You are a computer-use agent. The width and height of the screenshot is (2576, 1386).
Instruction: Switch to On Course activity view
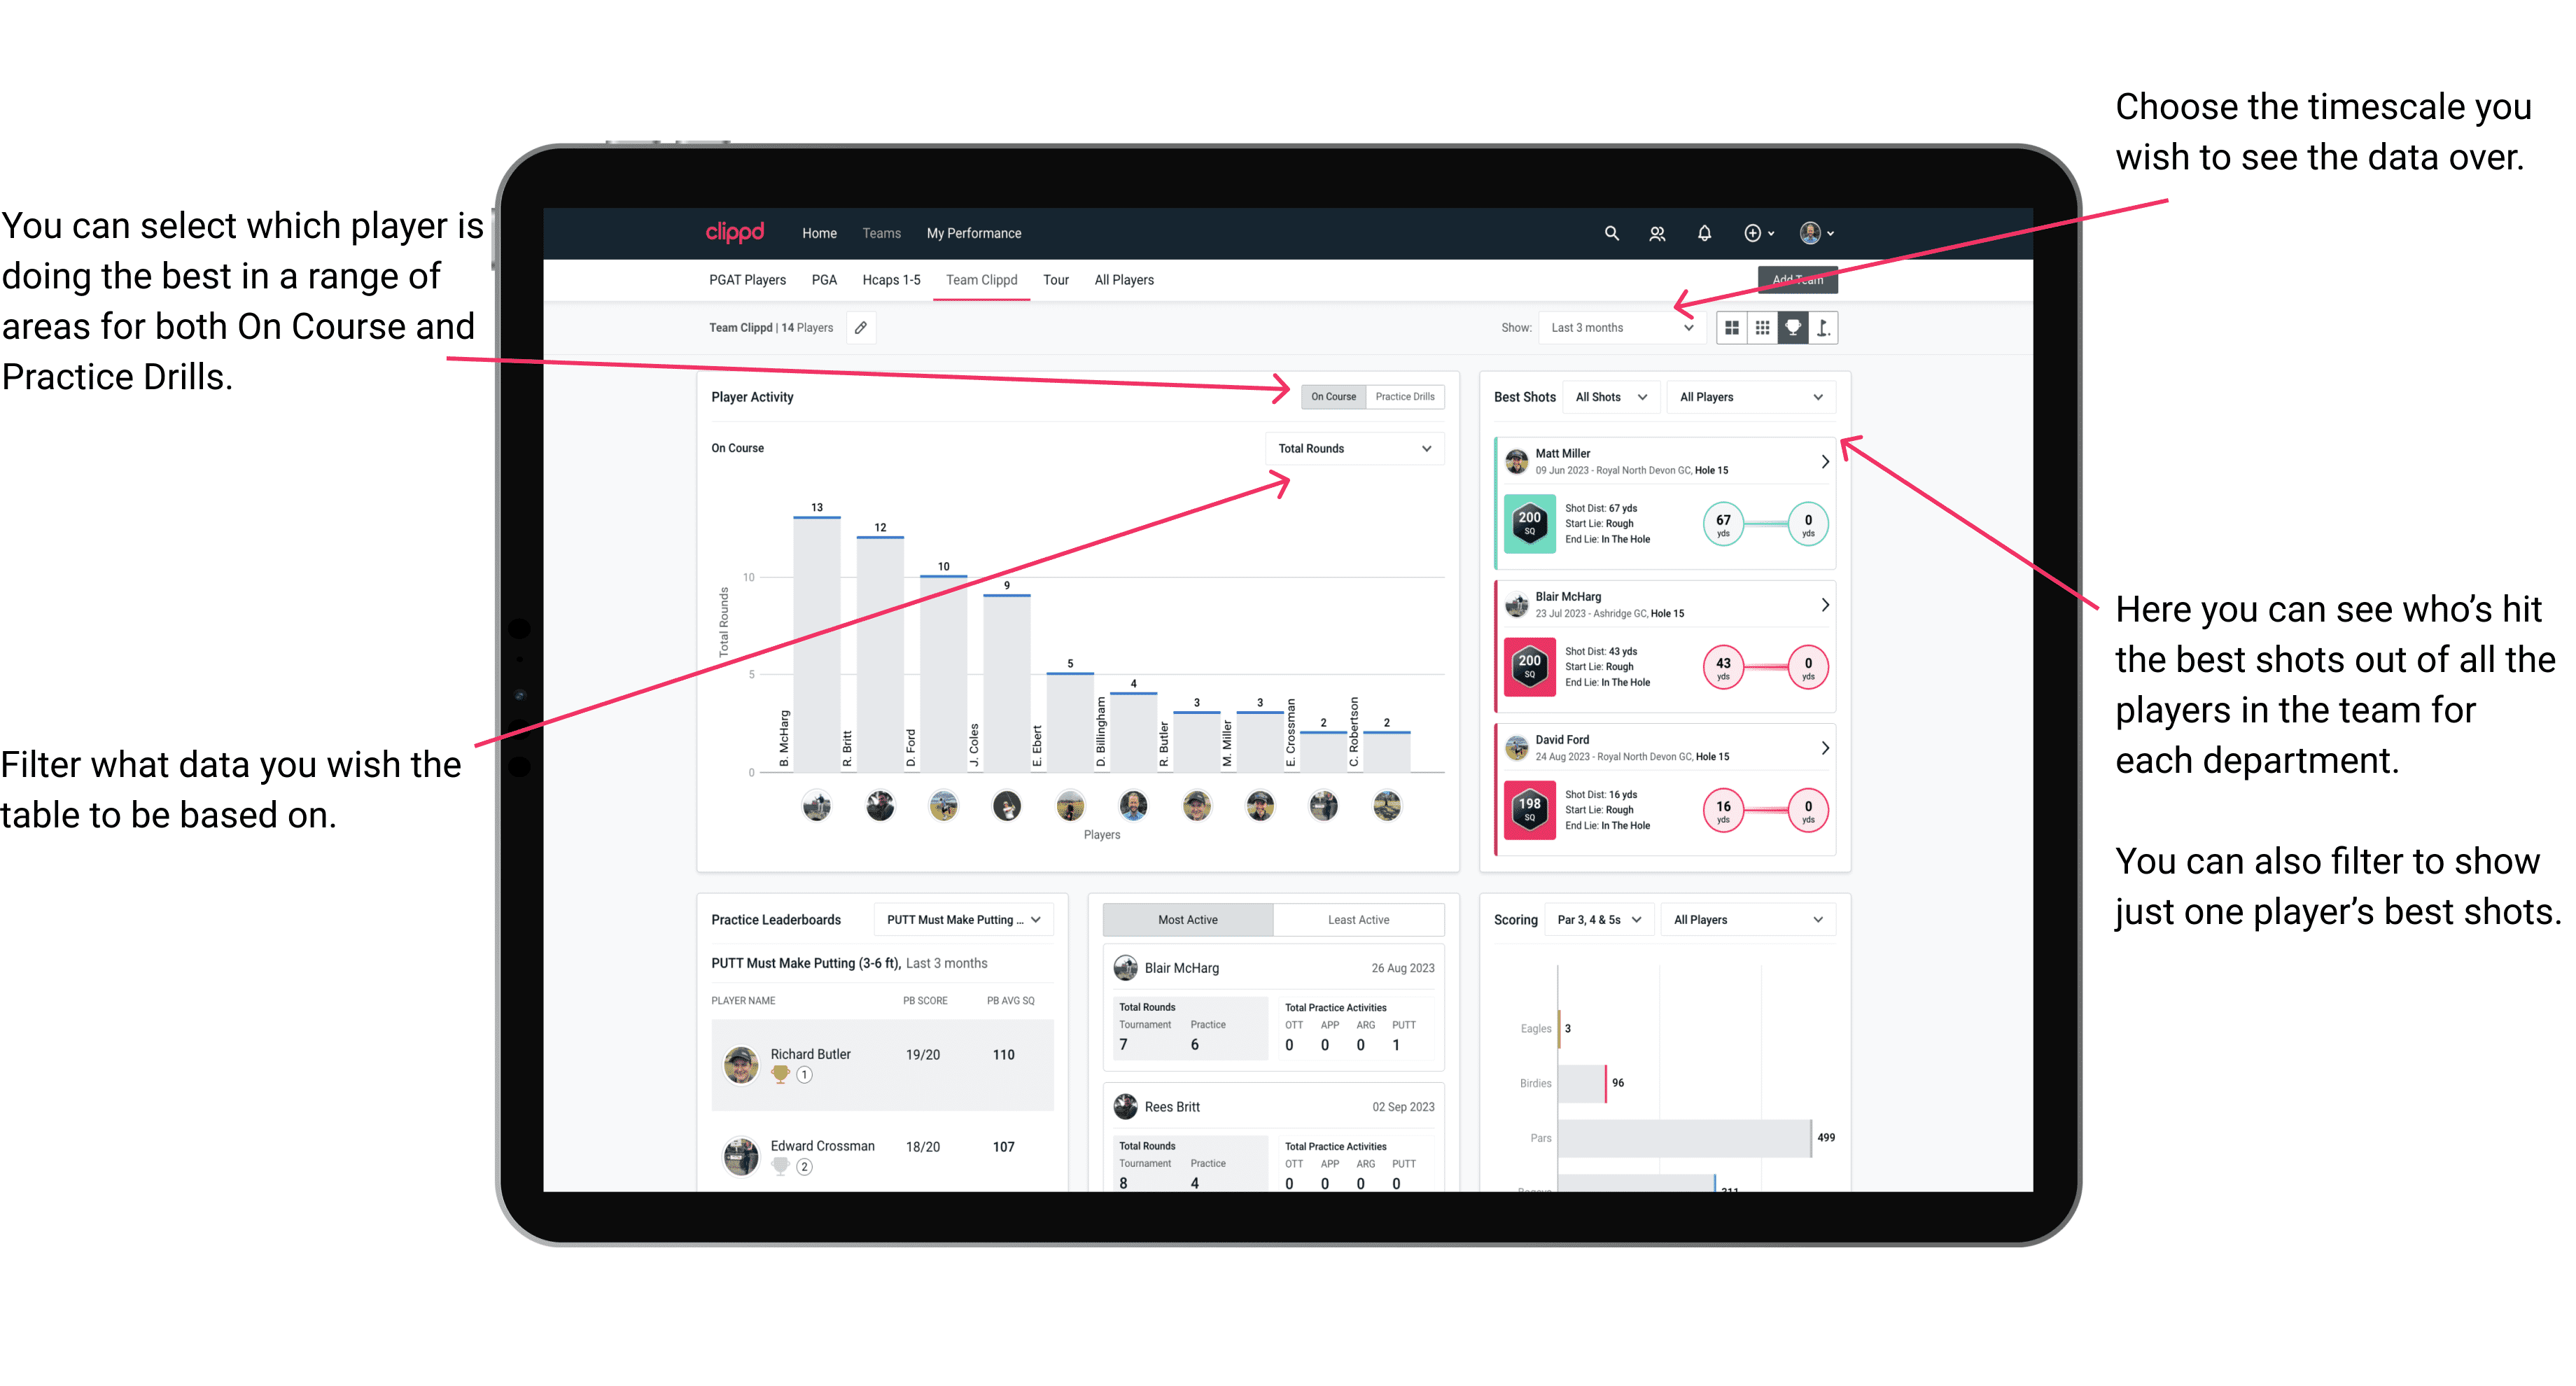tap(1334, 396)
